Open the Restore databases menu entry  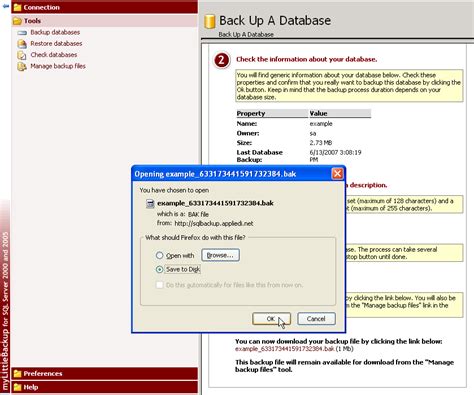(56, 43)
